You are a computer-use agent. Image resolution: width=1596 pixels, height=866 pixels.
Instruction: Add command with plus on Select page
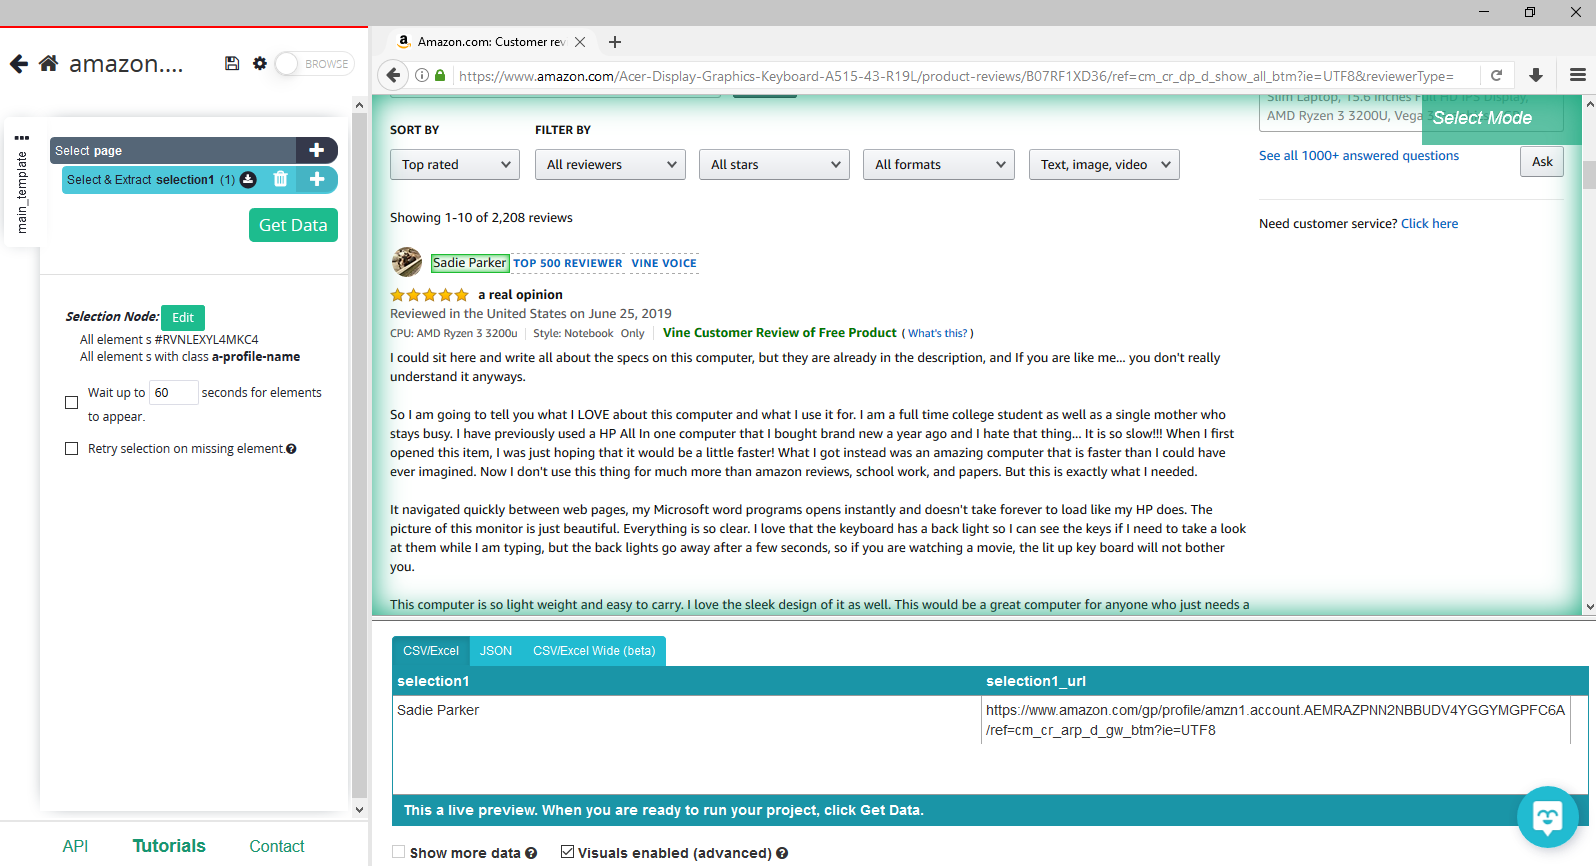[x=317, y=150]
